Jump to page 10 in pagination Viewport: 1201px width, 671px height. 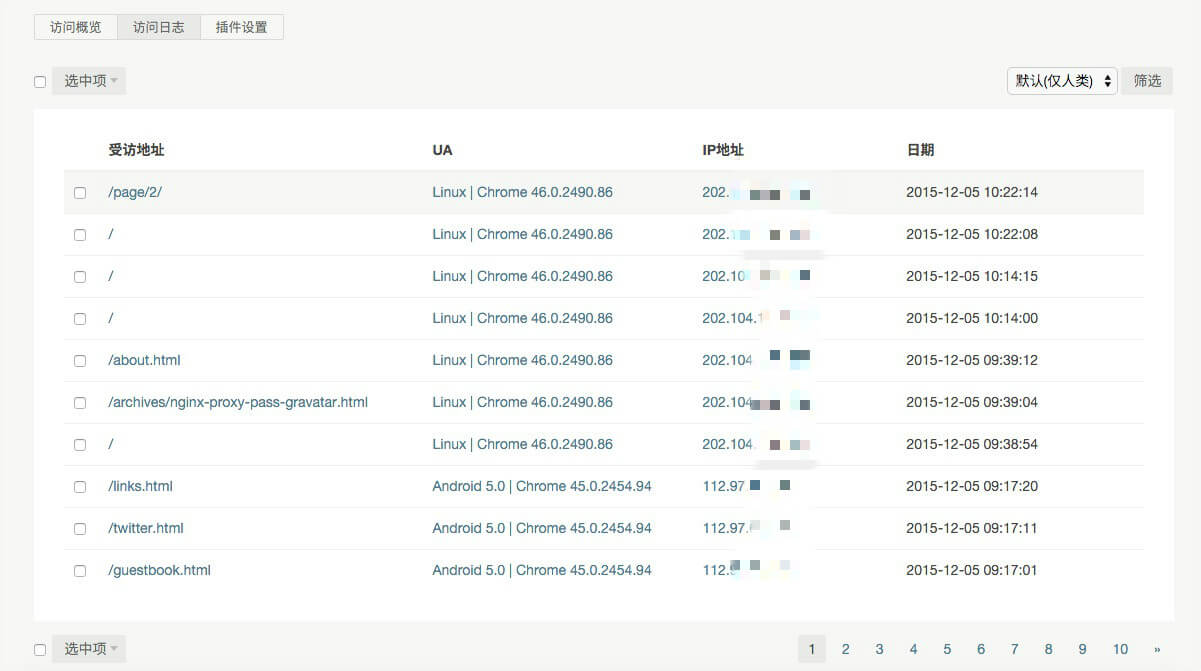(x=1120, y=649)
